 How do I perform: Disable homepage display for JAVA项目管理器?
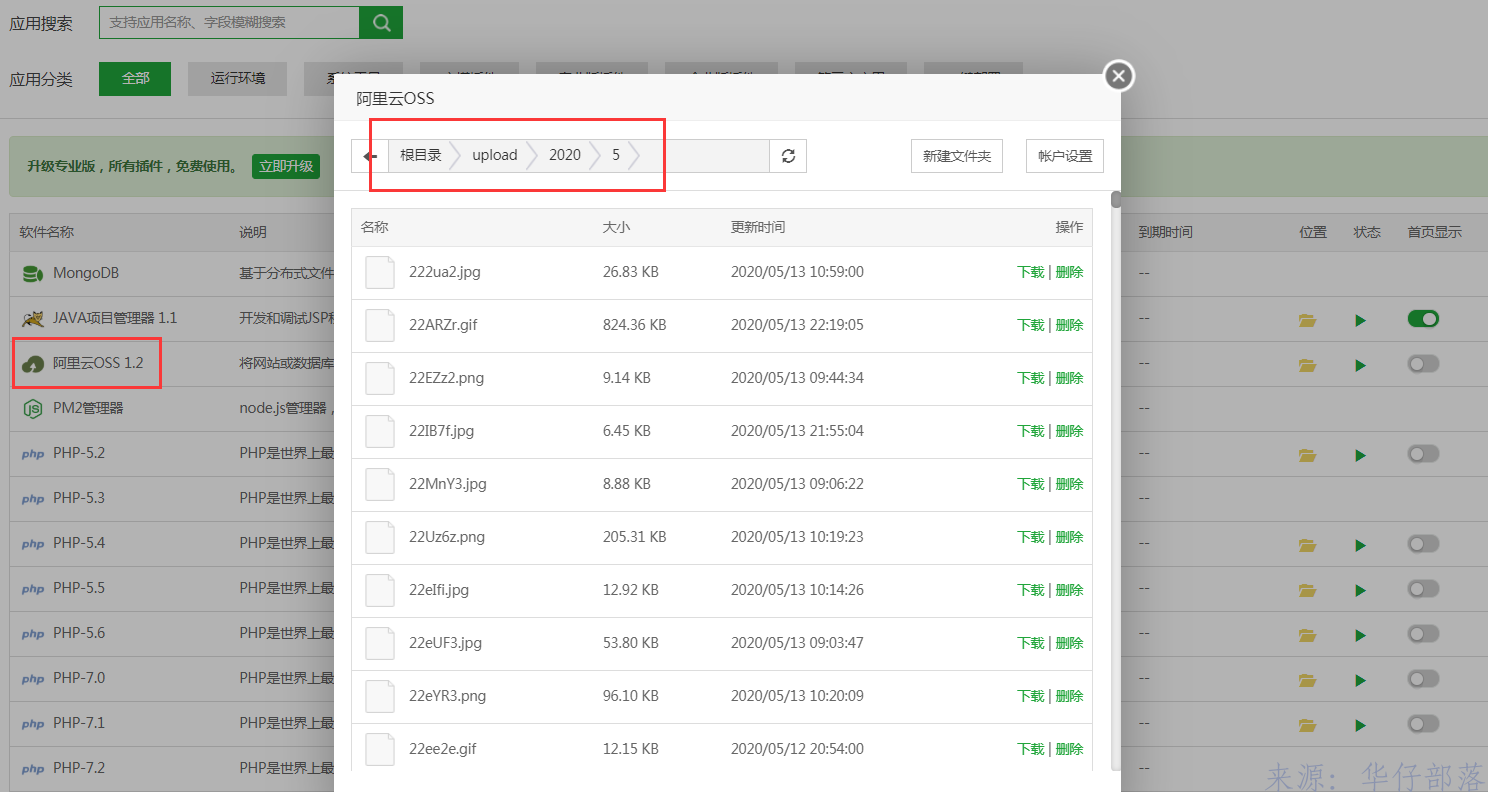pyautogui.click(x=1423, y=319)
